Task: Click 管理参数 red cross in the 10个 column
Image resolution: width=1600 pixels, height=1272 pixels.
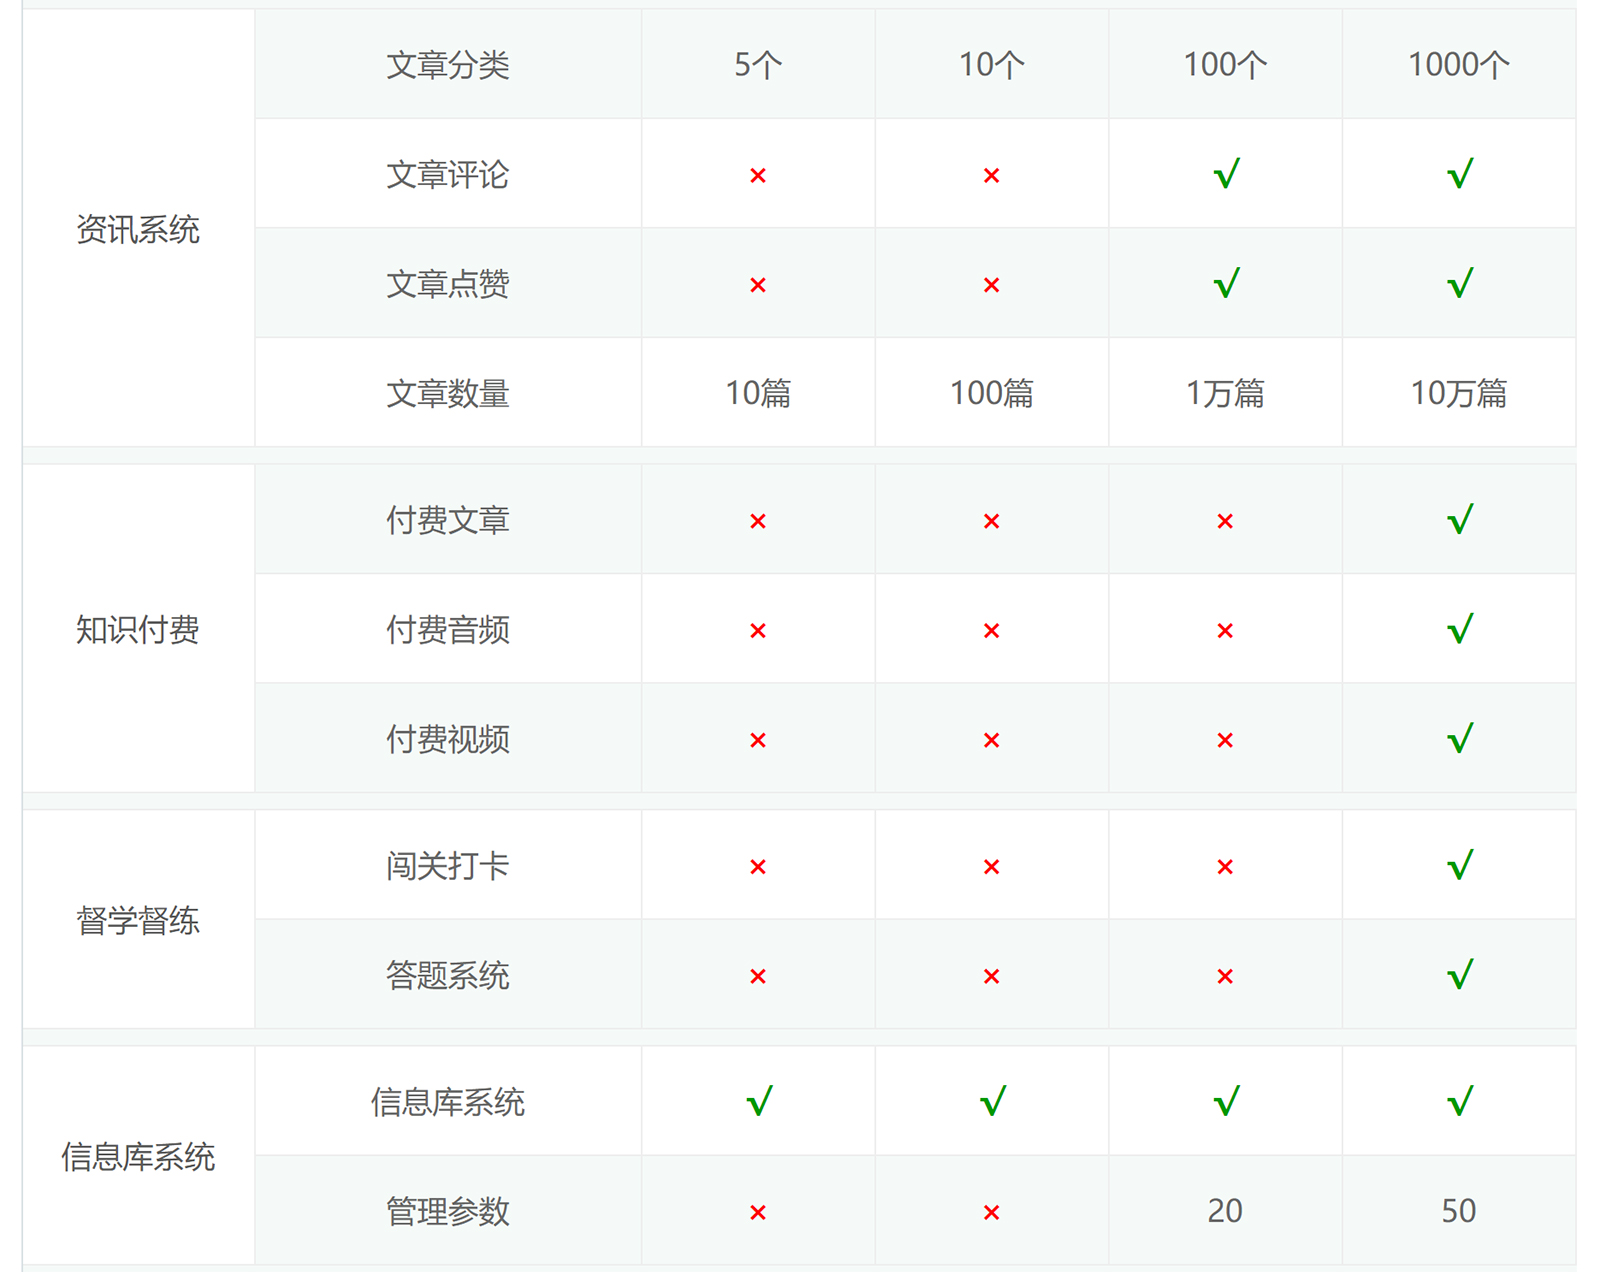Action: (991, 1213)
